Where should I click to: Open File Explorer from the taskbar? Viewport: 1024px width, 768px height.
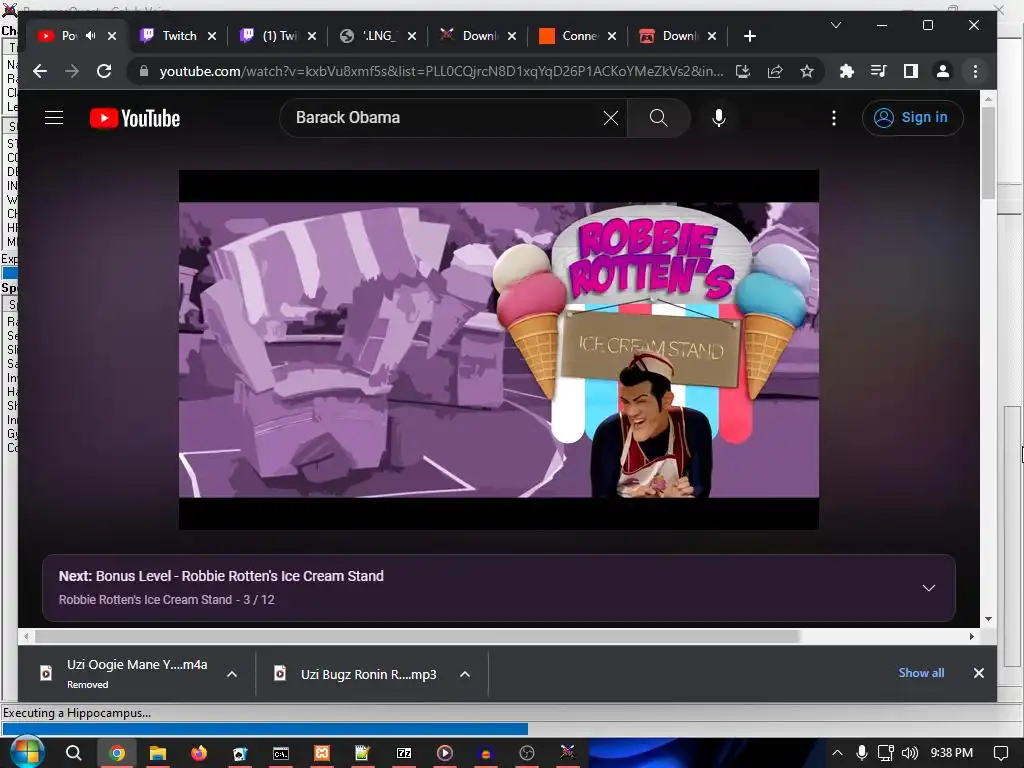[x=157, y=753]
